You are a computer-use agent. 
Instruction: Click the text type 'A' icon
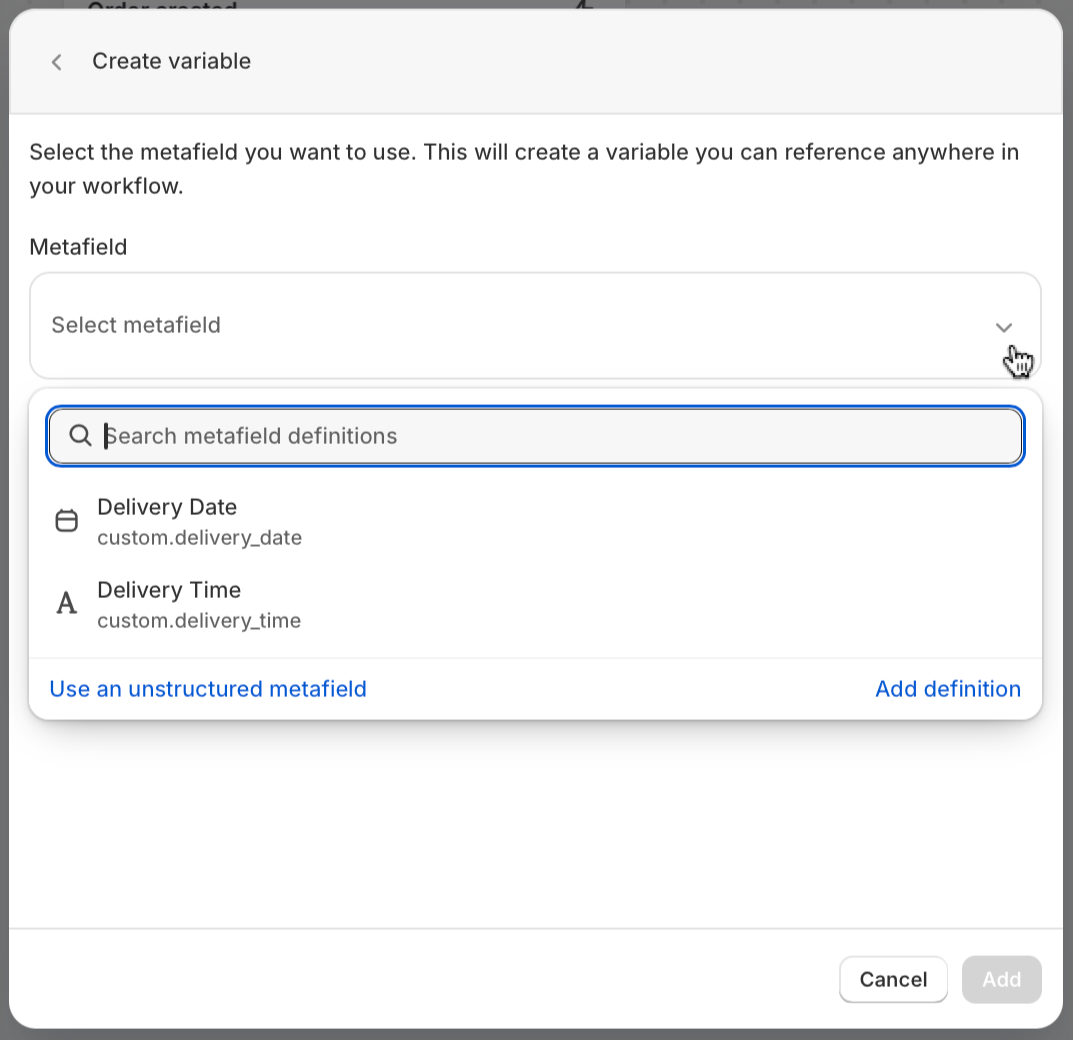[66, 603]
